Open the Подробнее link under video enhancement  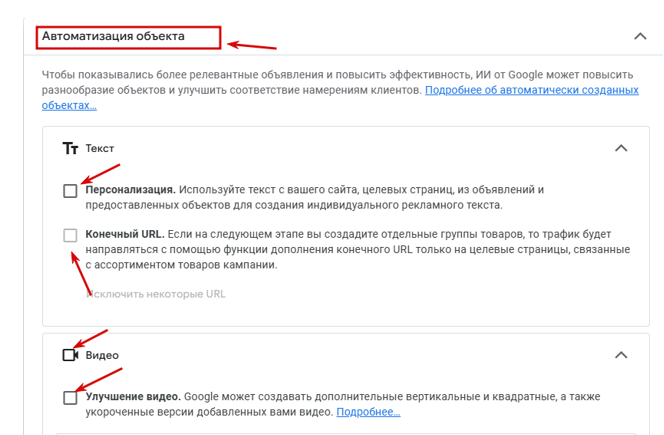(x=368, y=412)
